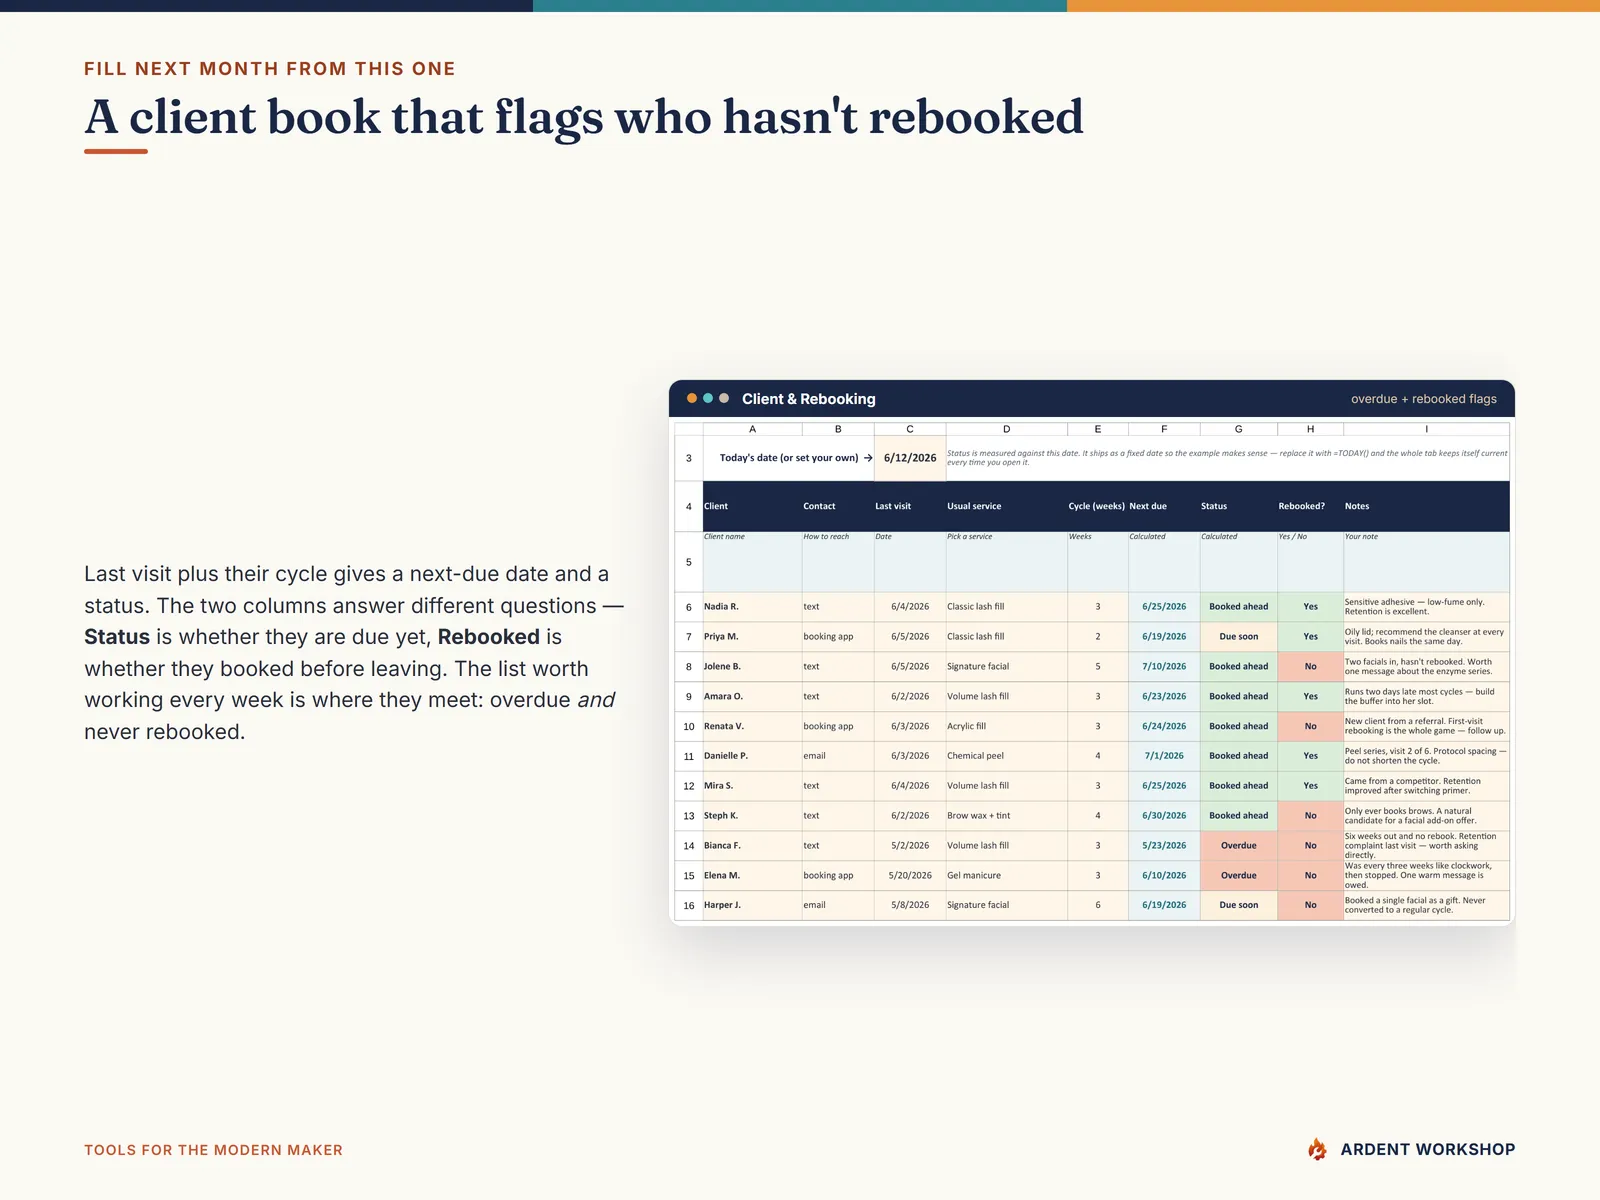Select column H header
This screenshot has height=1200, width=1600.
click(1310, 429)
